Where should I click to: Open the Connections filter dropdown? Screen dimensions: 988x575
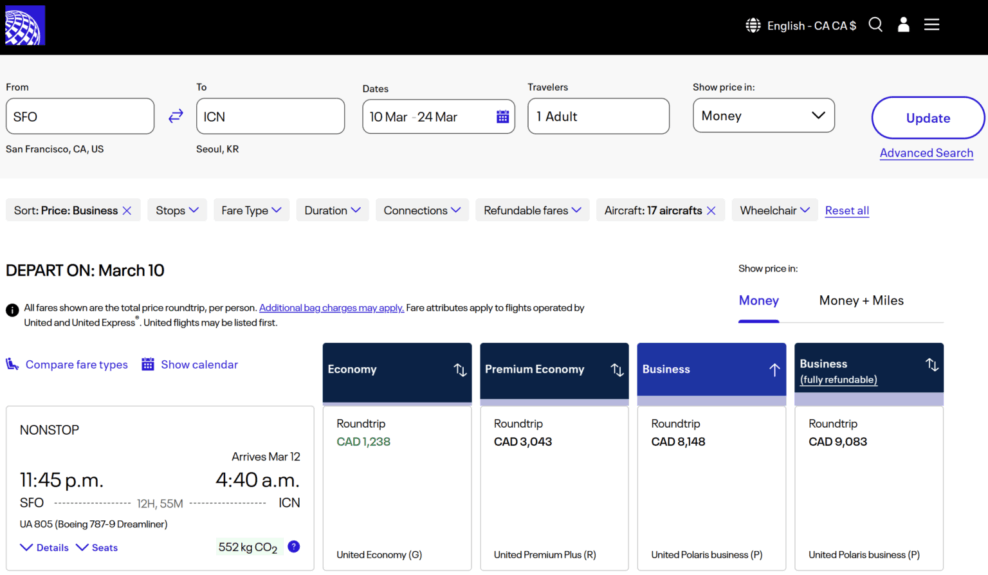click(x=422, y=210)
